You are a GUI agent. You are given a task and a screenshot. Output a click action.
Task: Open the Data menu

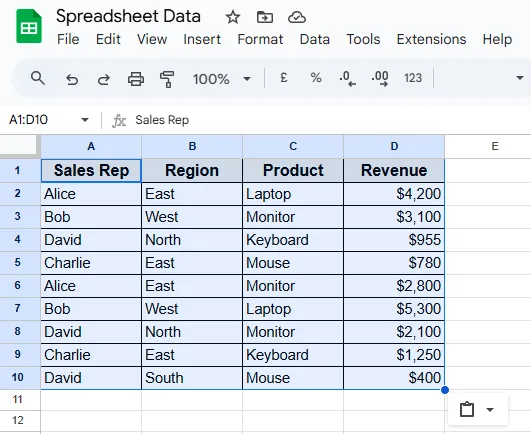[x=315, y=39]
